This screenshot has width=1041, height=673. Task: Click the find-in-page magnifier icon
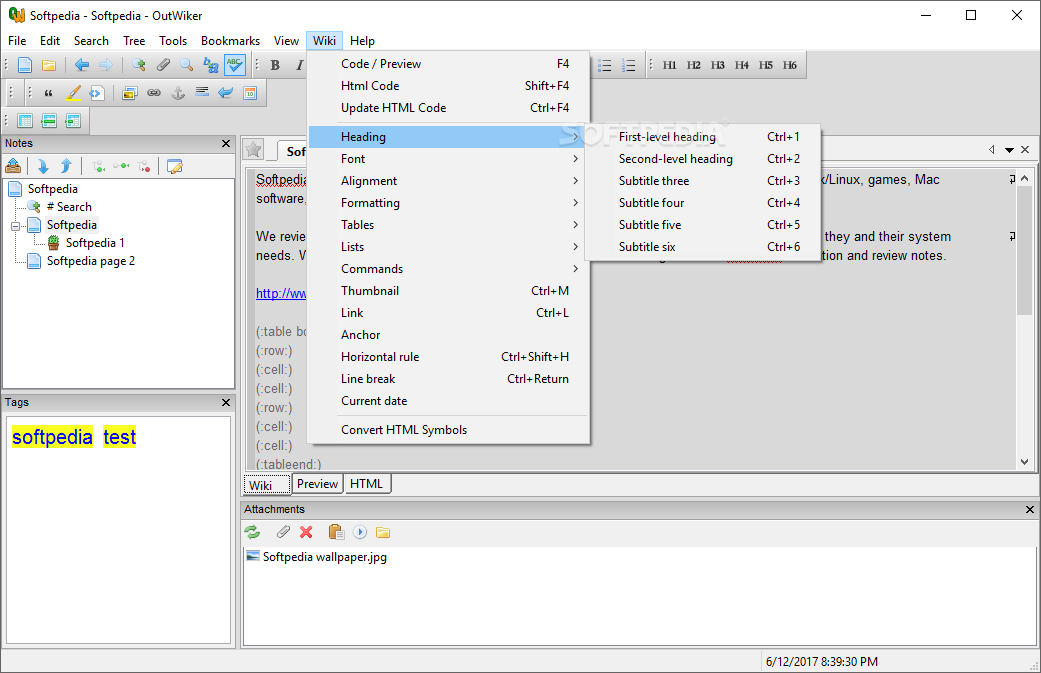187,65
